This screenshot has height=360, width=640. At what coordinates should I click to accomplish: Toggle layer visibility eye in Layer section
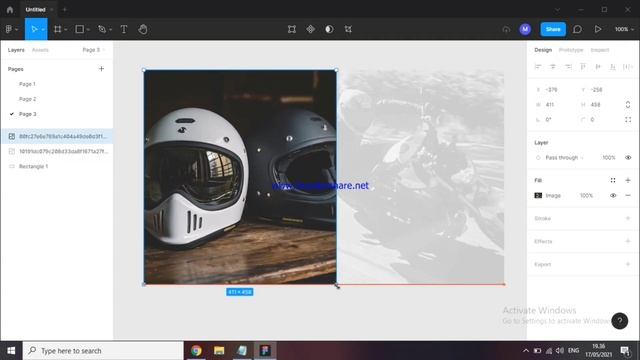[628, 158]
